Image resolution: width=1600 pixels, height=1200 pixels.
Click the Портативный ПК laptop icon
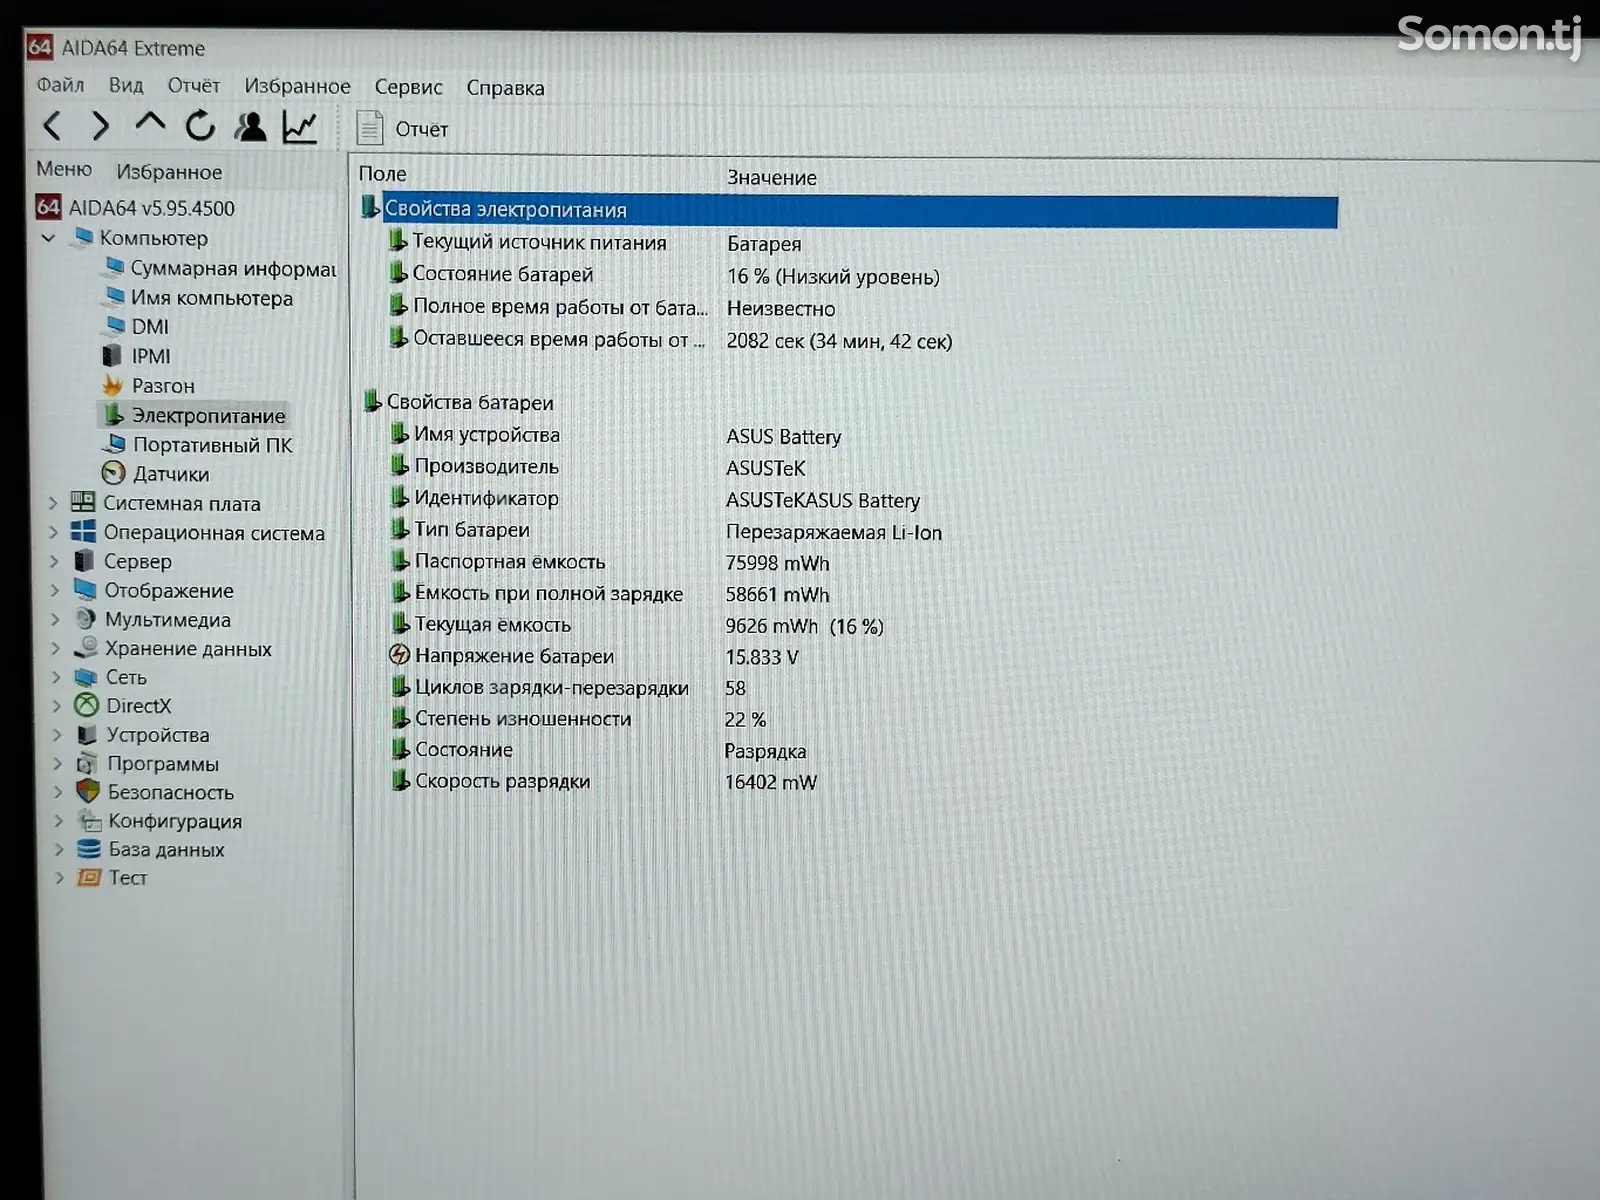tap(115, 443)
